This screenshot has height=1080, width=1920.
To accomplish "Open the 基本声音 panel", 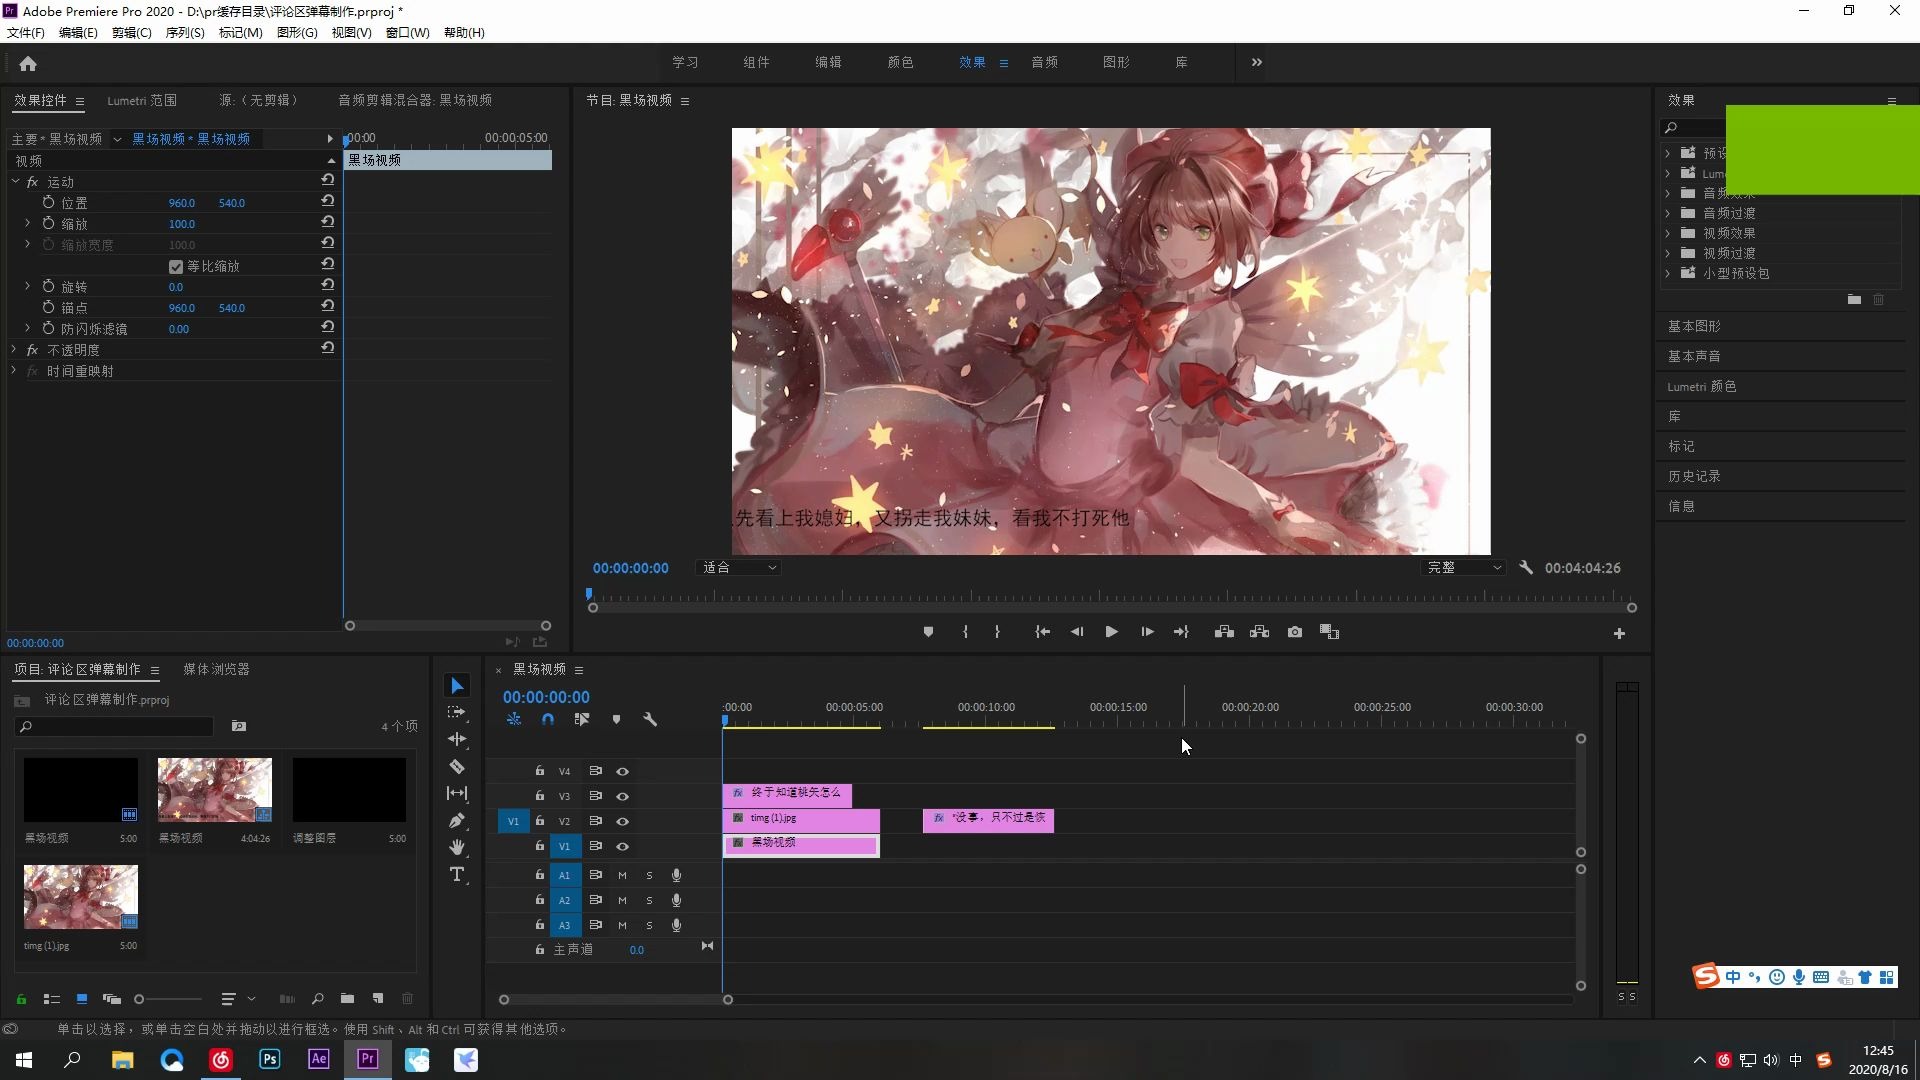I will [1694, 356].
